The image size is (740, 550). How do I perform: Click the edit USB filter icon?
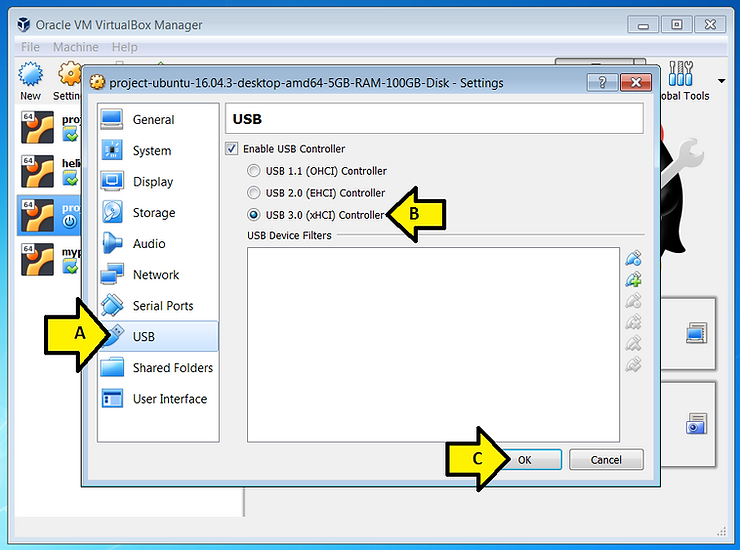(633, 301)
